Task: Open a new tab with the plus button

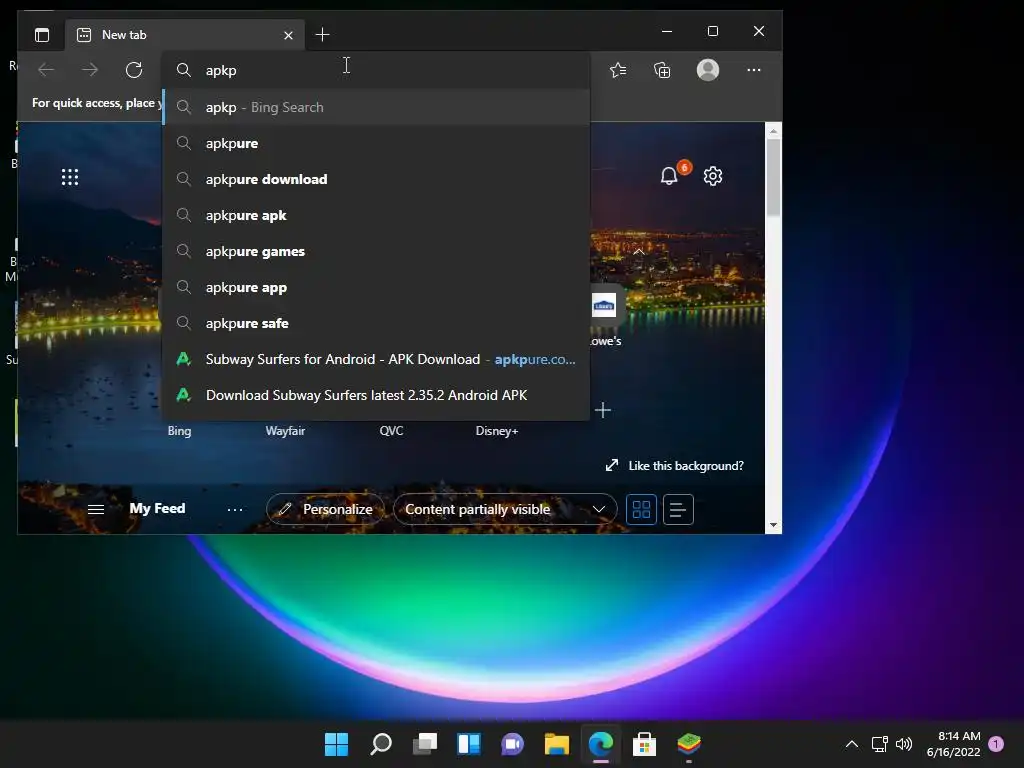Action: click(x=322, y=35)
